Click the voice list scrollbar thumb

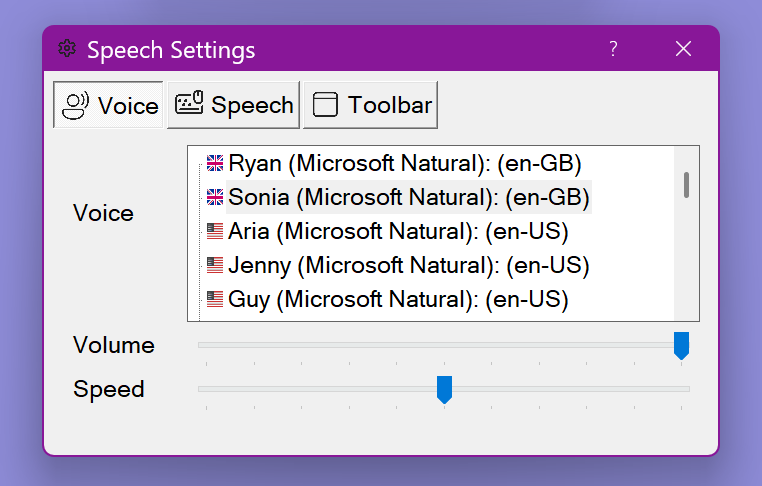[686, 185]
